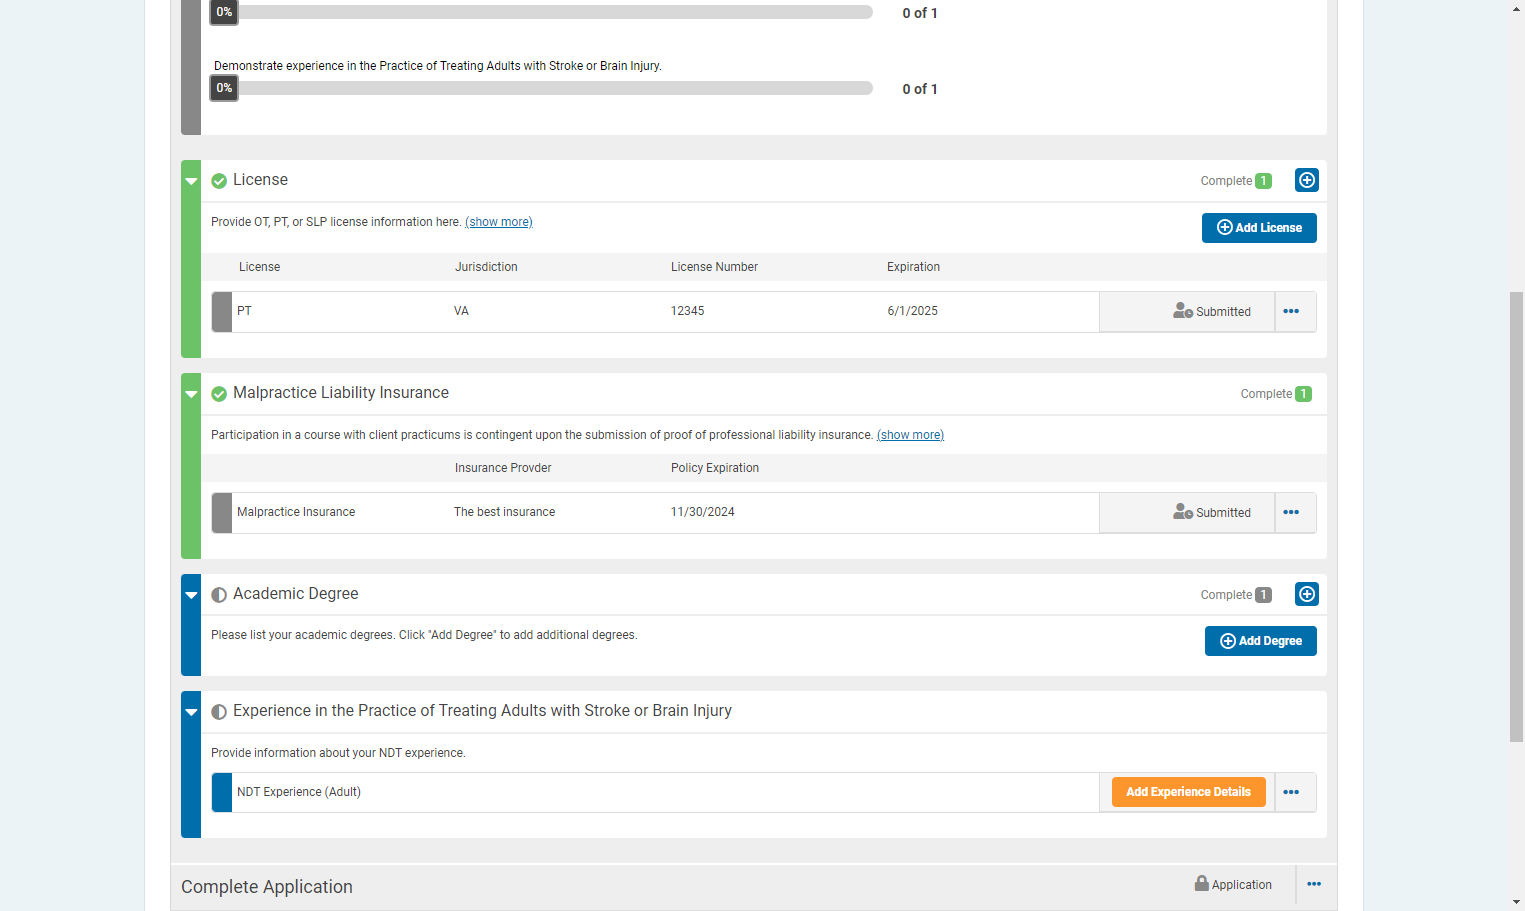Open the three-dot menu for PT license row
Image resolution: width=1525 pixels, height=911 pixels.
coord(1291,312)
